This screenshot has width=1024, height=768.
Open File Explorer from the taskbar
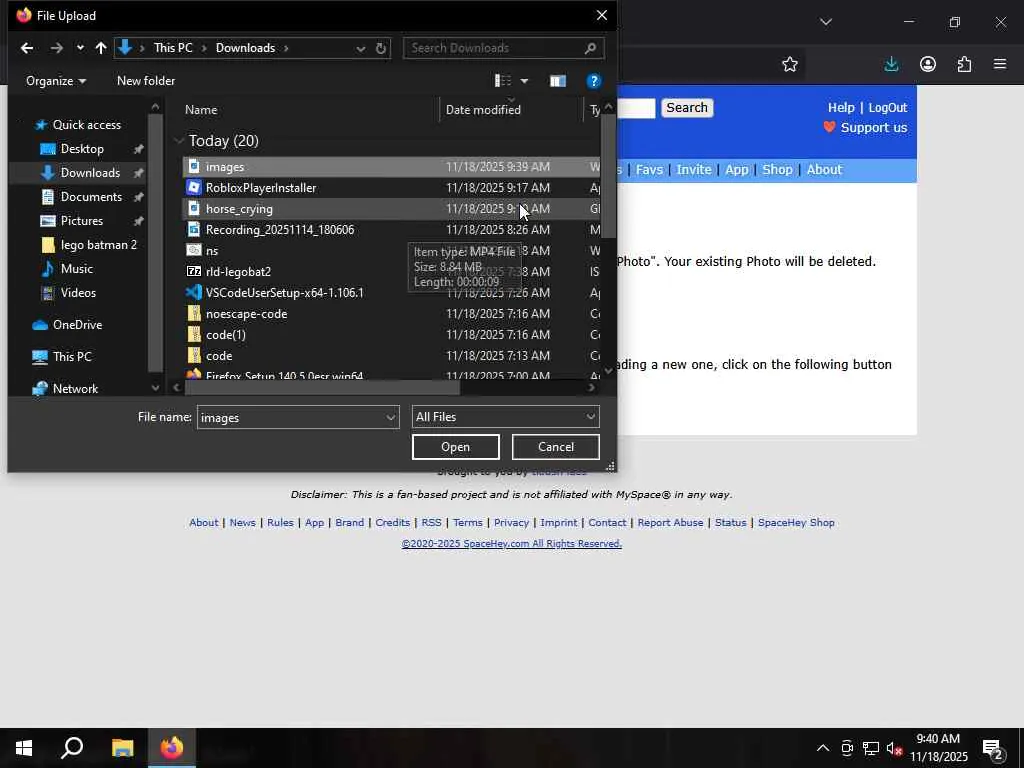tap(122, 748)
